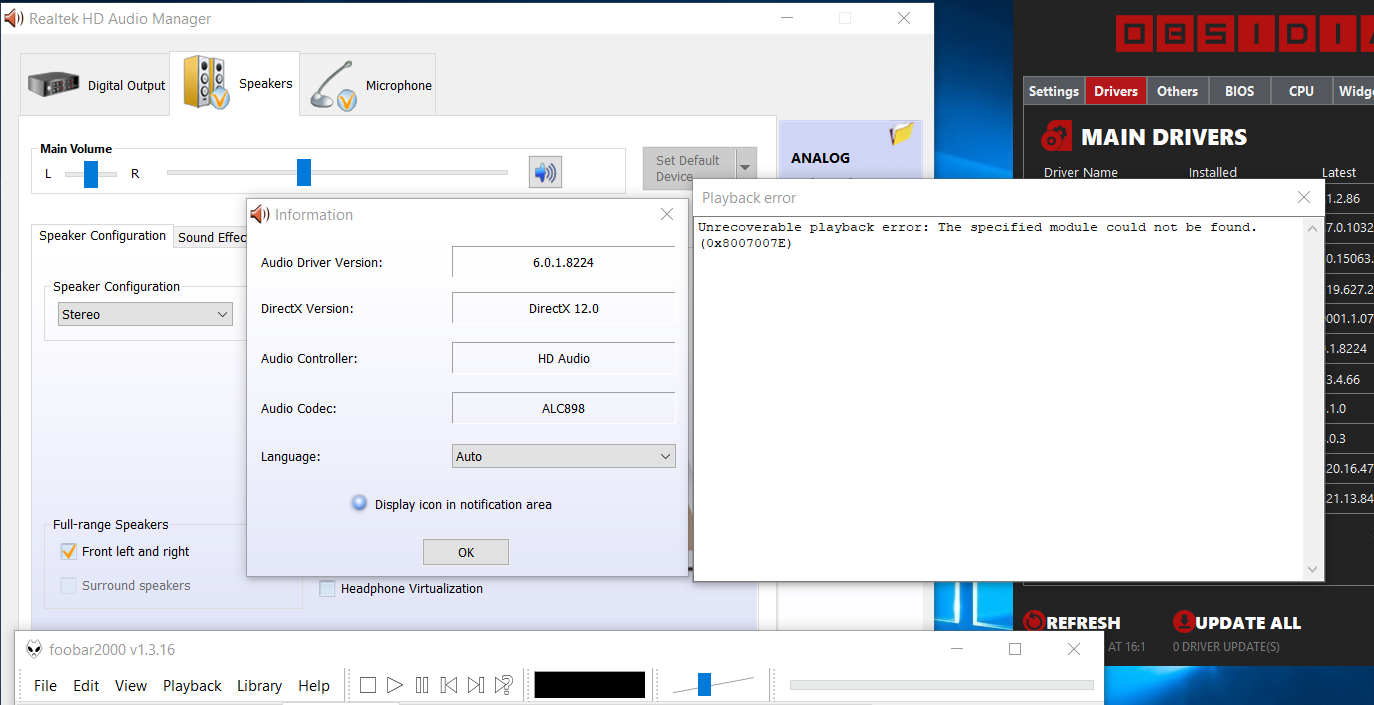Viewport: 1374px width, 705px height.
Task: Click the Main Drivers gear icon
Action: pos(1056,136)
